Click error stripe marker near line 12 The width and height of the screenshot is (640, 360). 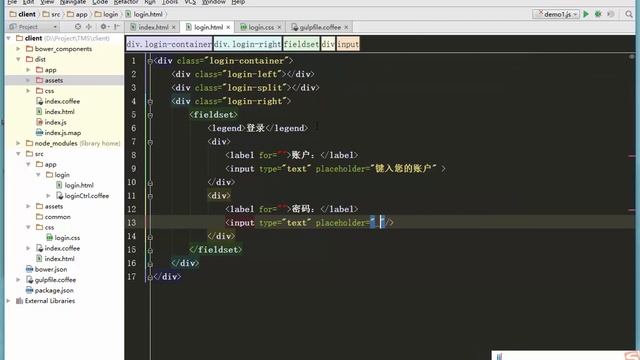(x=632, y=210)
